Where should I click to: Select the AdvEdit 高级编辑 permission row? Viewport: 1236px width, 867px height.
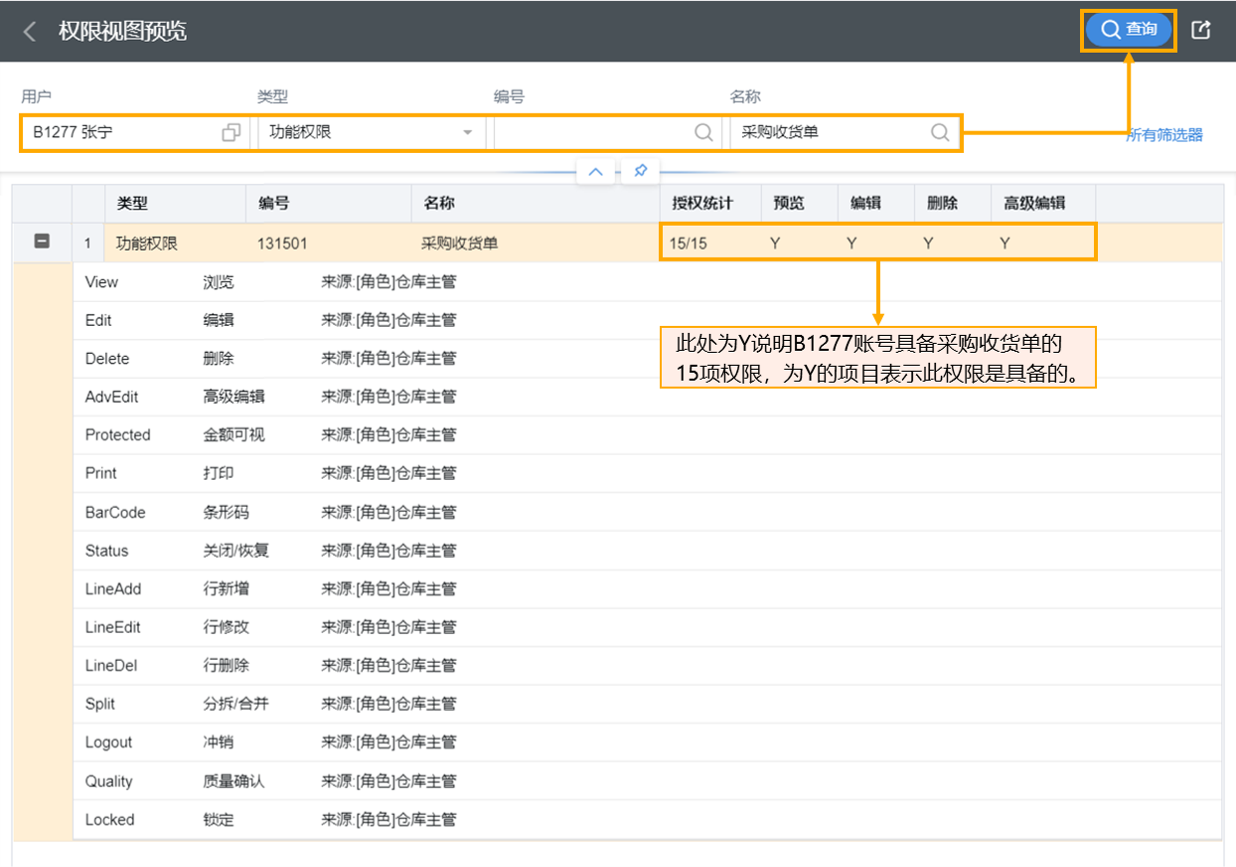(x=646, y=396)
